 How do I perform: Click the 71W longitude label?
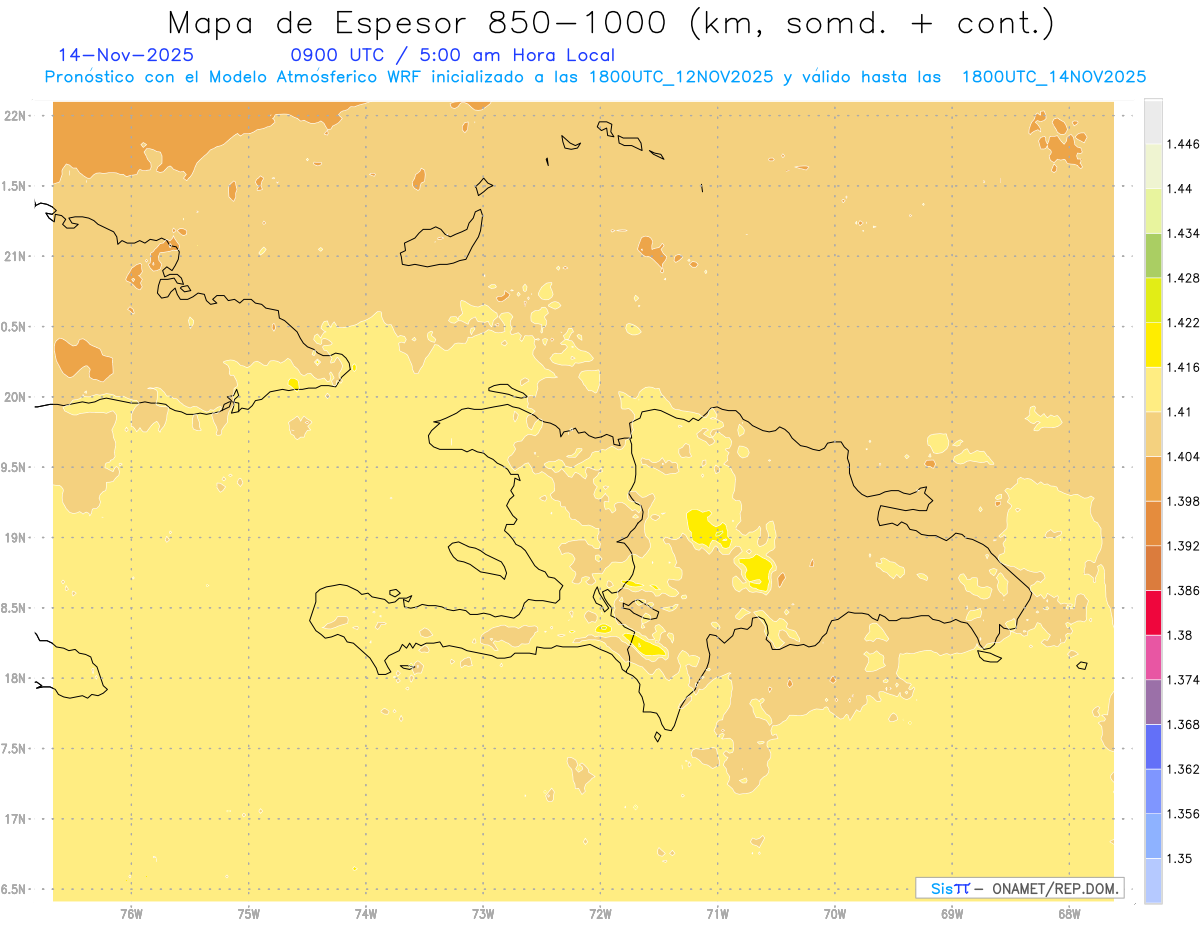point(717,914)
